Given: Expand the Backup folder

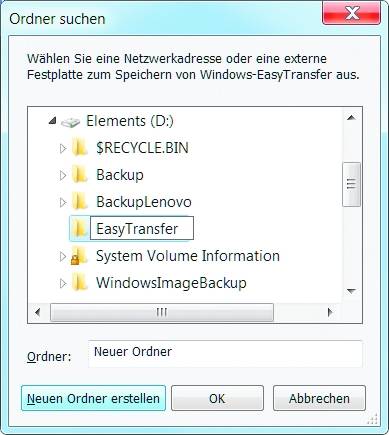Looking at the screenshot, I should click(x=63, y=175).
